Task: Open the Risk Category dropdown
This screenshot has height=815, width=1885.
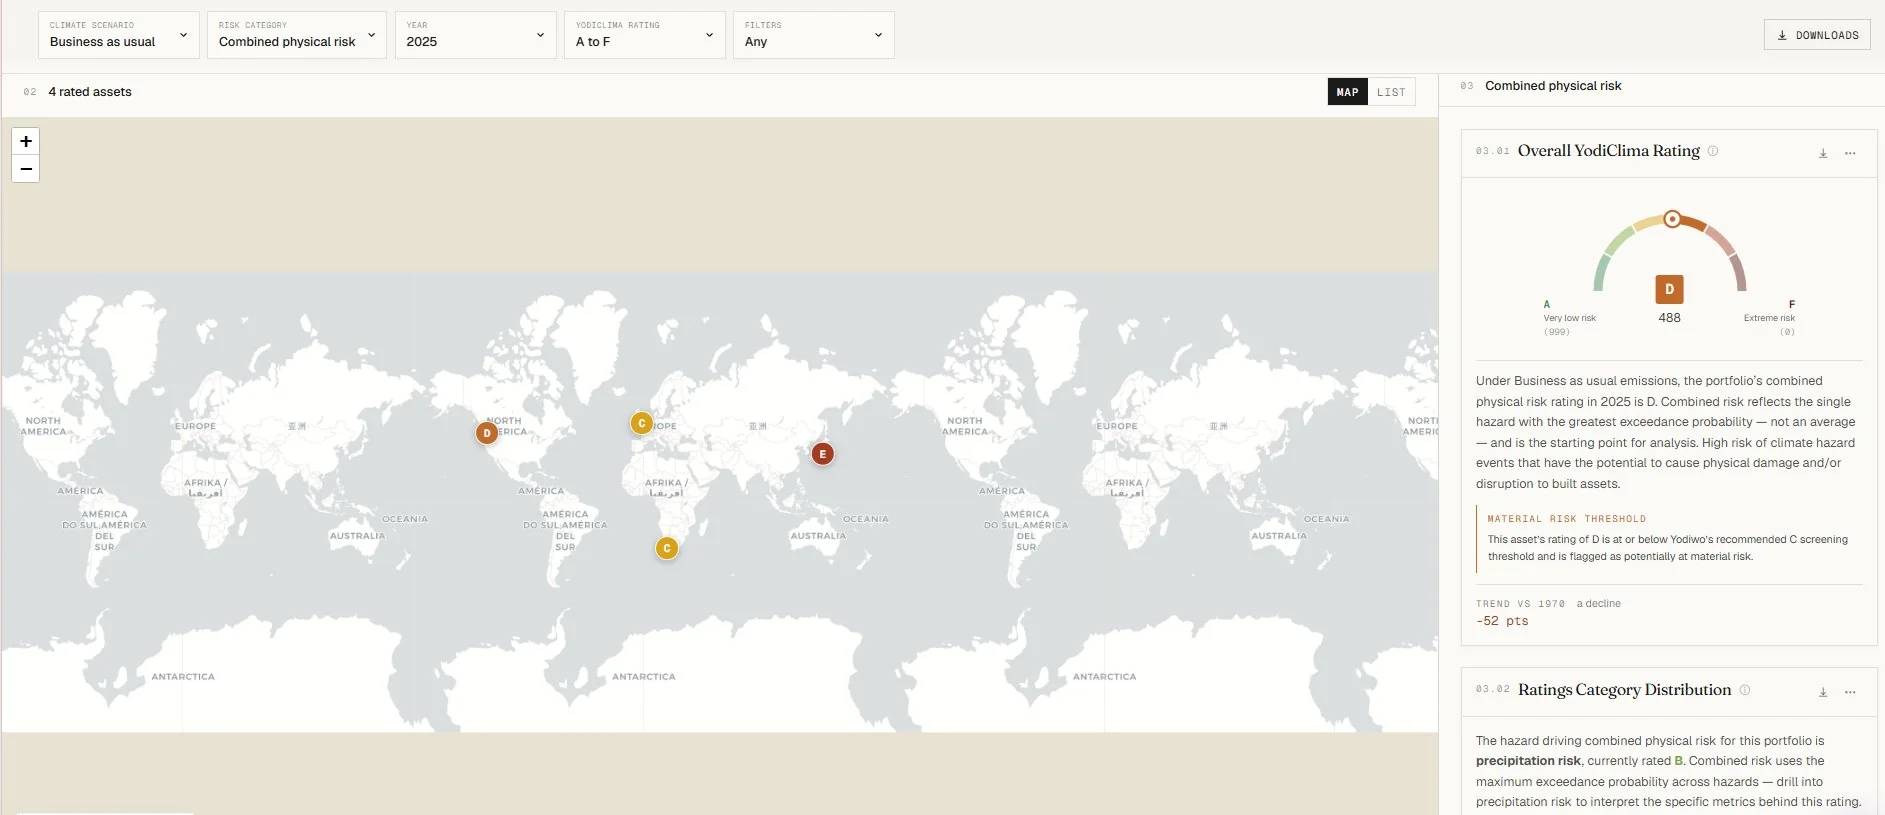Action: click(297, 35)
